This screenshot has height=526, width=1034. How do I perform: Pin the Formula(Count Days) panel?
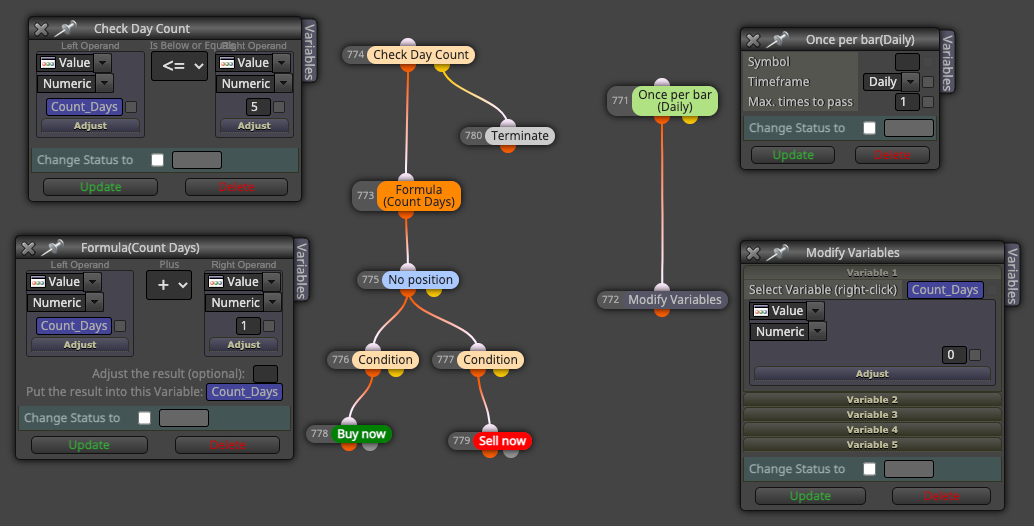[x=52, y=247]
